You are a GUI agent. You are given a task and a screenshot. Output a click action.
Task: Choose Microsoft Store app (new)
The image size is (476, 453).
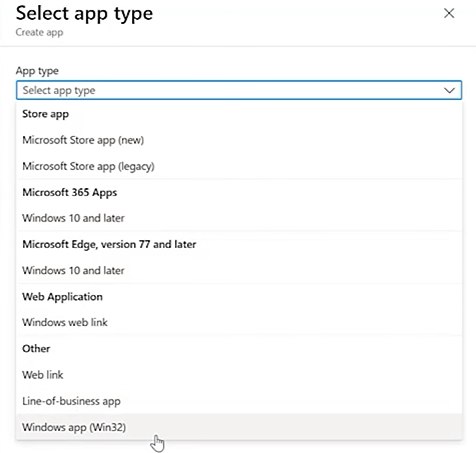pos(239,140)
